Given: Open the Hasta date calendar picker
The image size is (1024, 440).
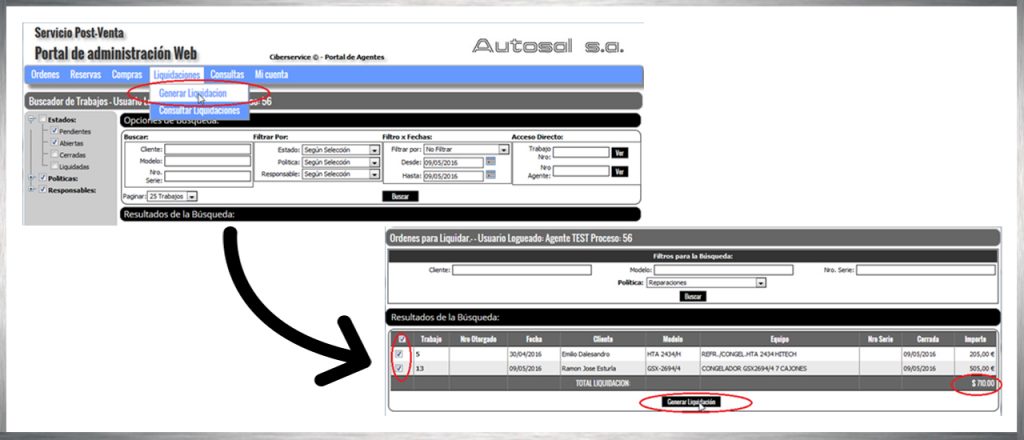Looking at the screenshot, I should (491, 175).
